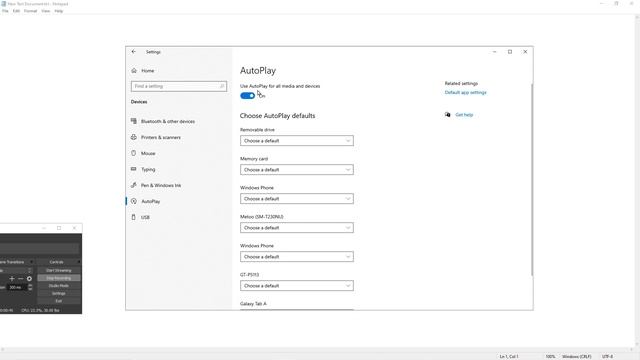This screenshot has width=640, height=360.
Task: Click the remove transition minus icon in OBS
Action: pos(20,278)
